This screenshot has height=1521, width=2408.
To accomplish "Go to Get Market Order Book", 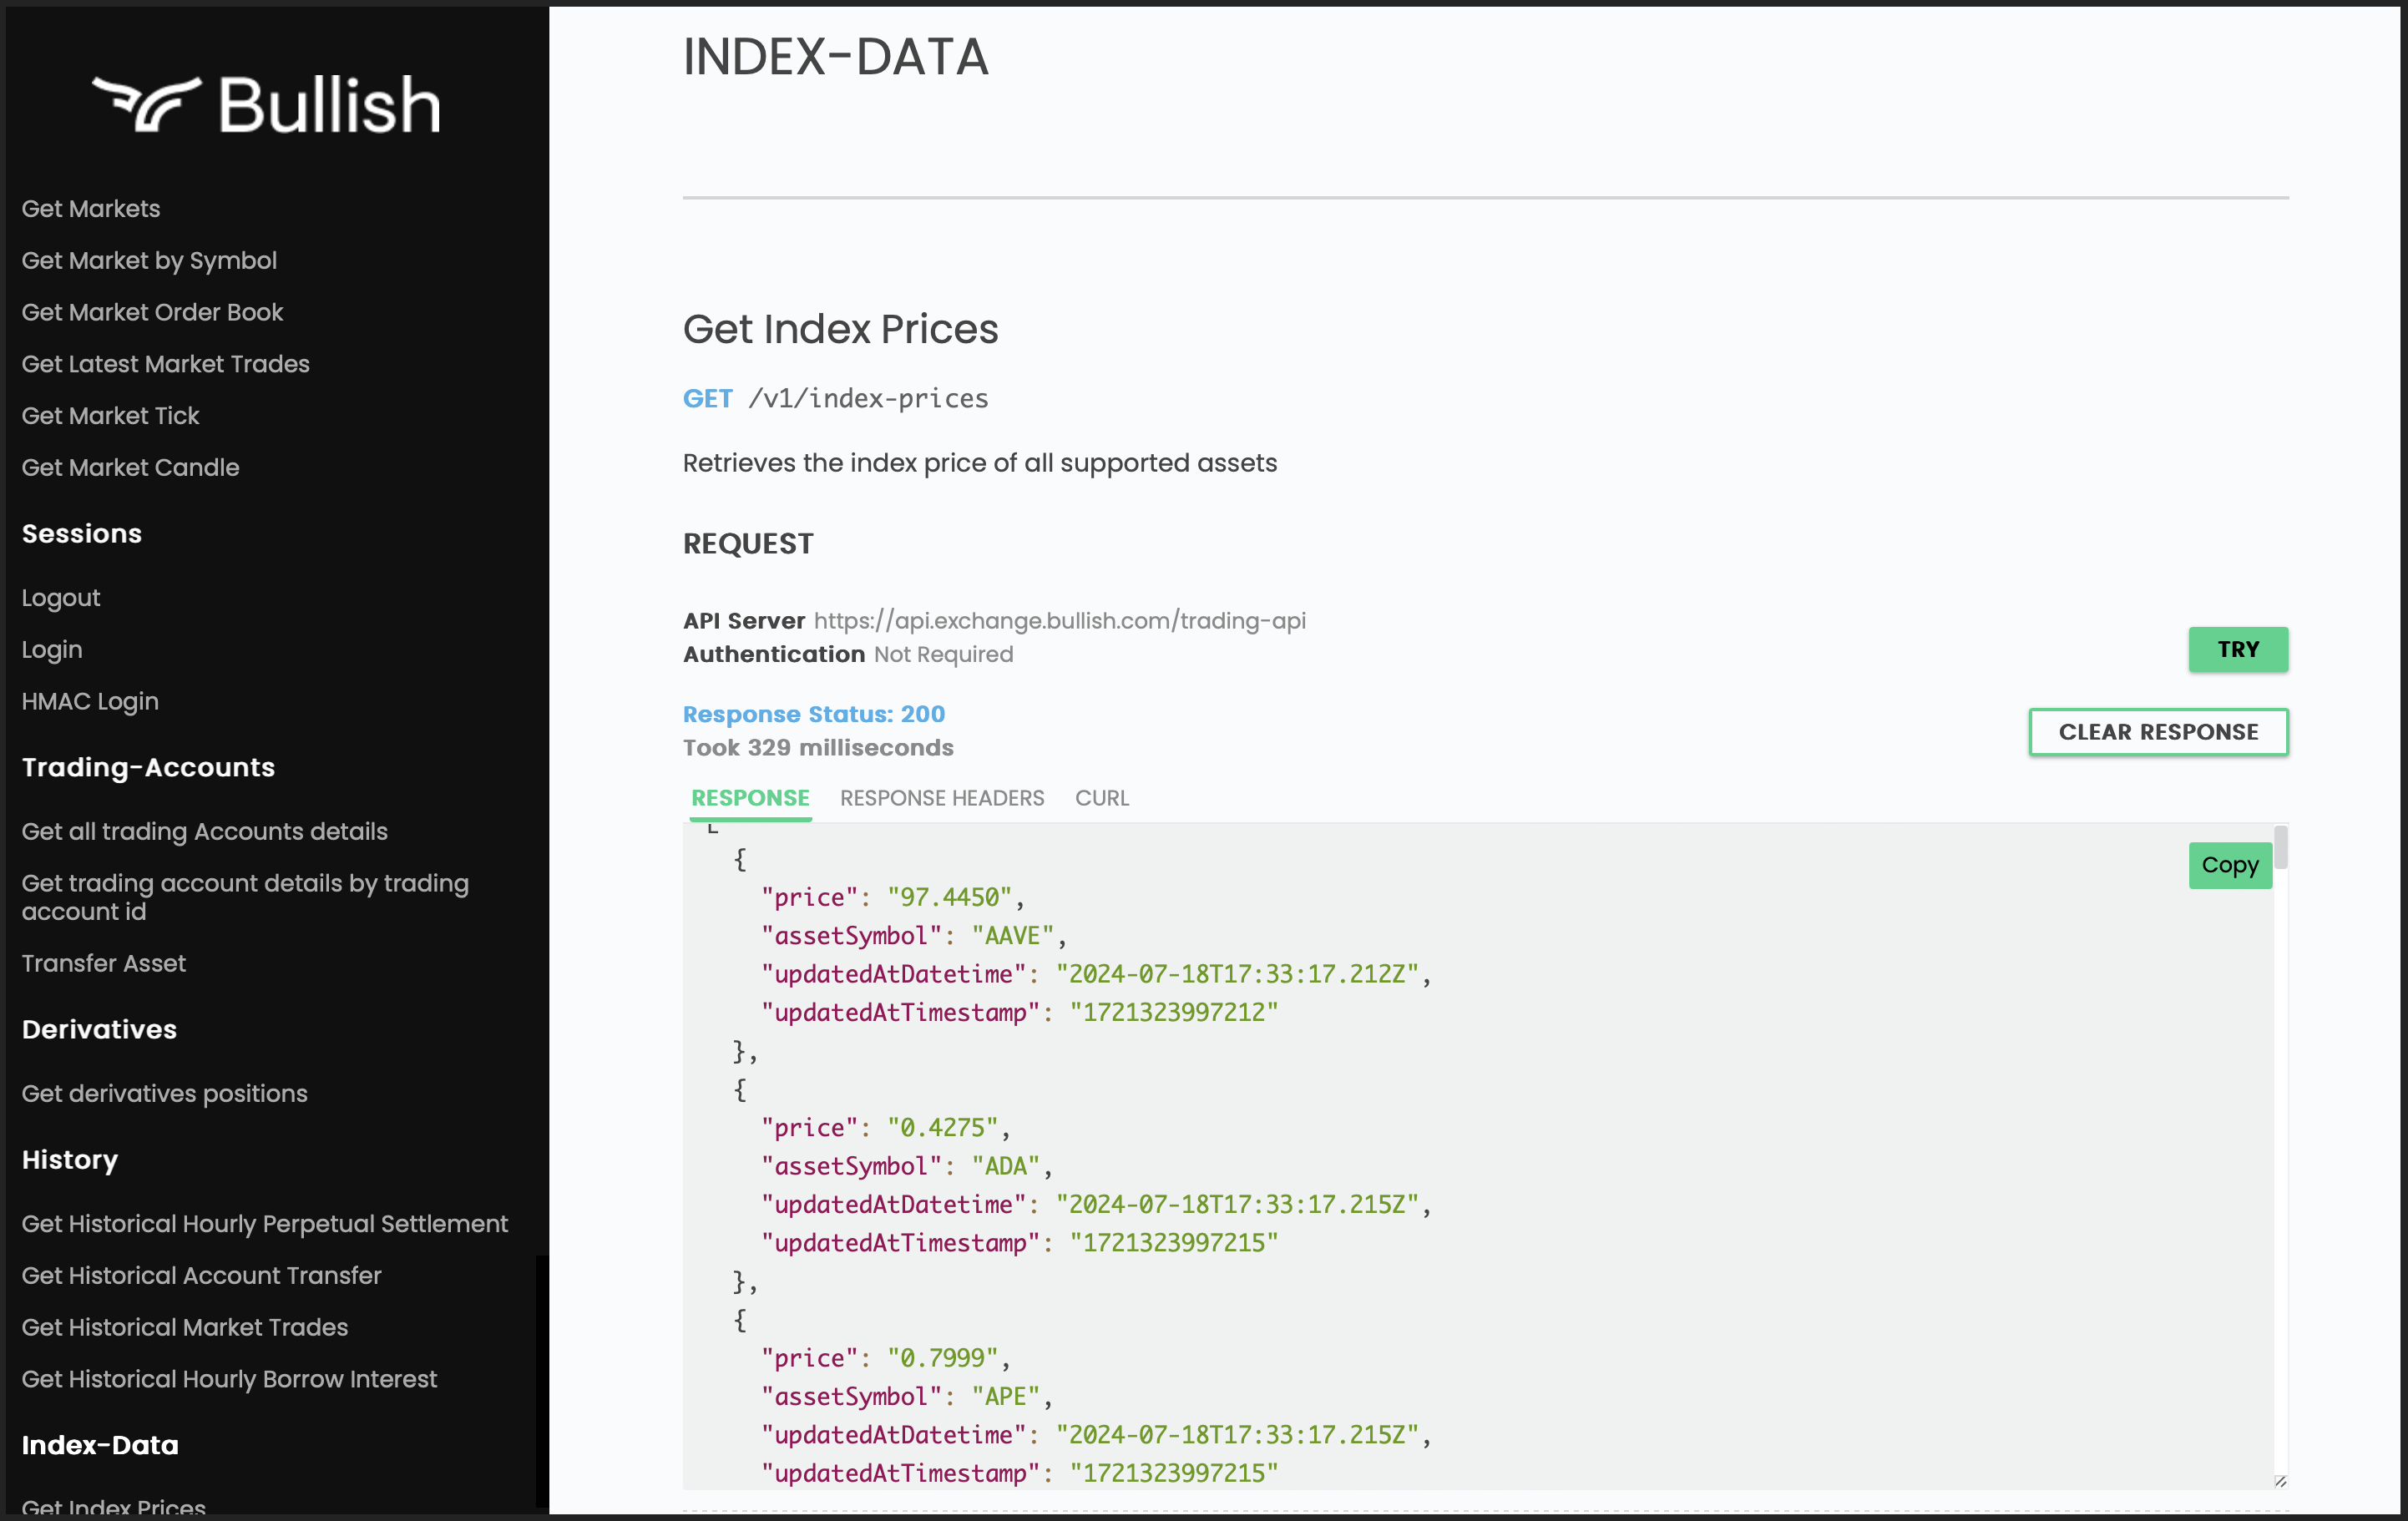I will click(x=152, y=312).
